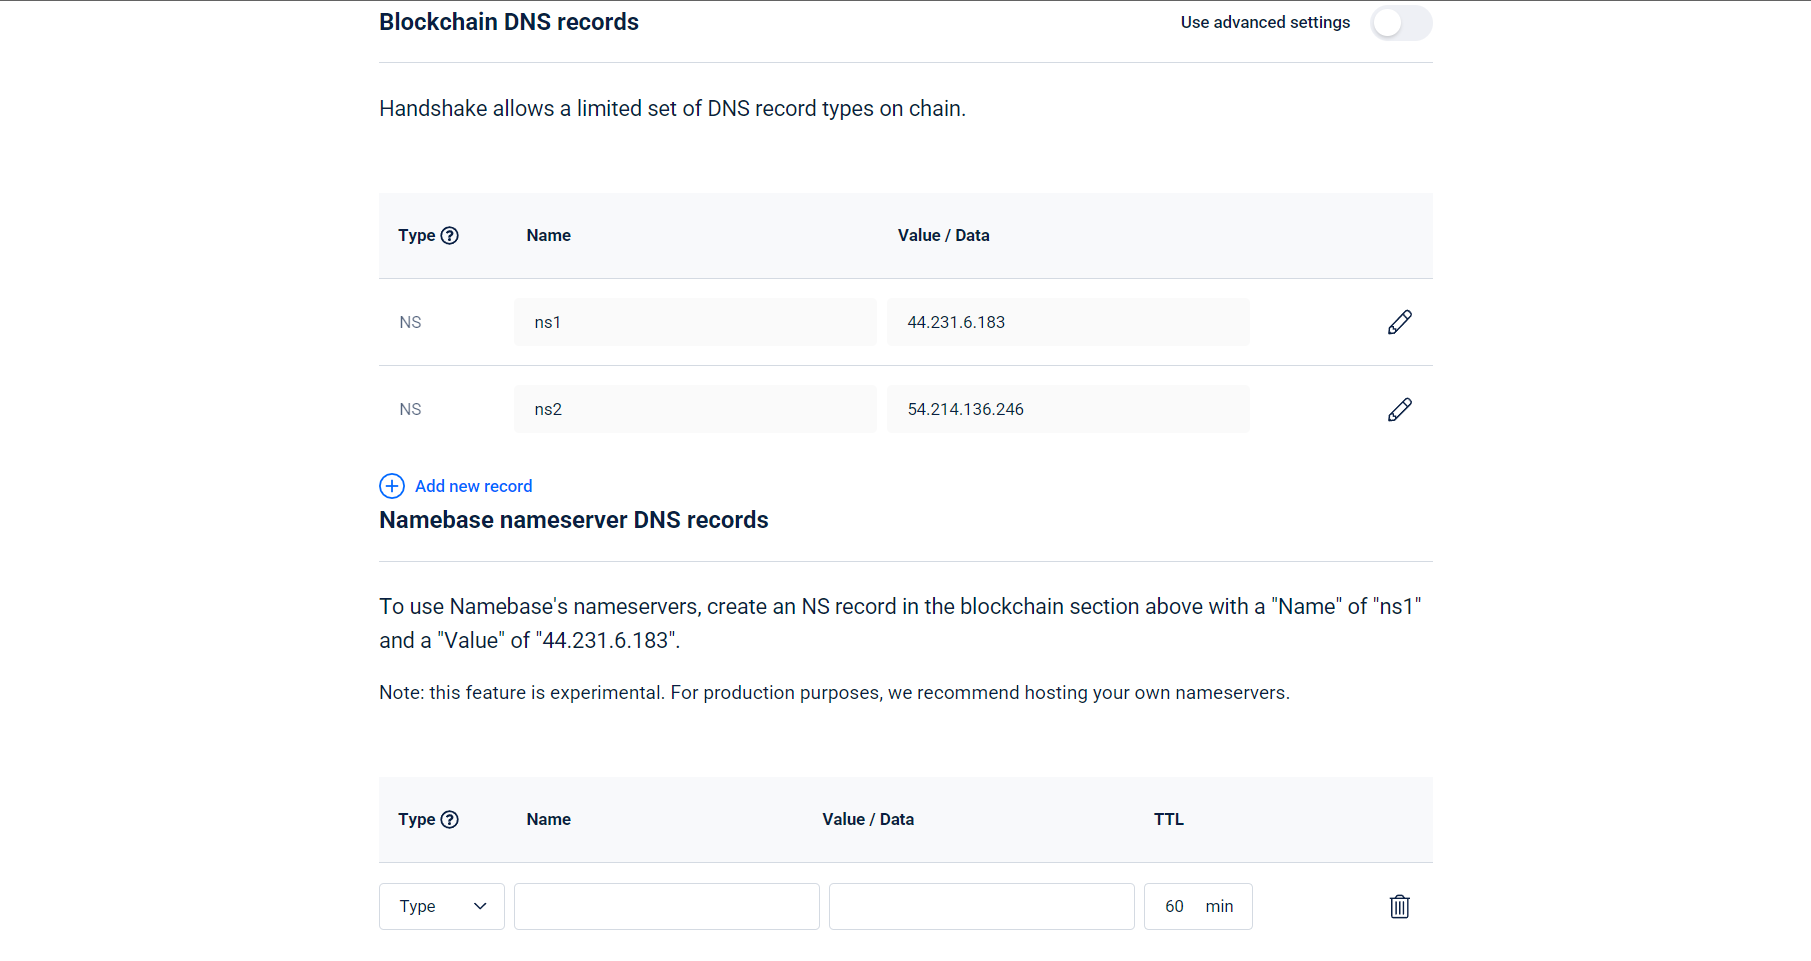
Task: Click the 44.231.6.183 value field
Action: tap(1067, 322)
